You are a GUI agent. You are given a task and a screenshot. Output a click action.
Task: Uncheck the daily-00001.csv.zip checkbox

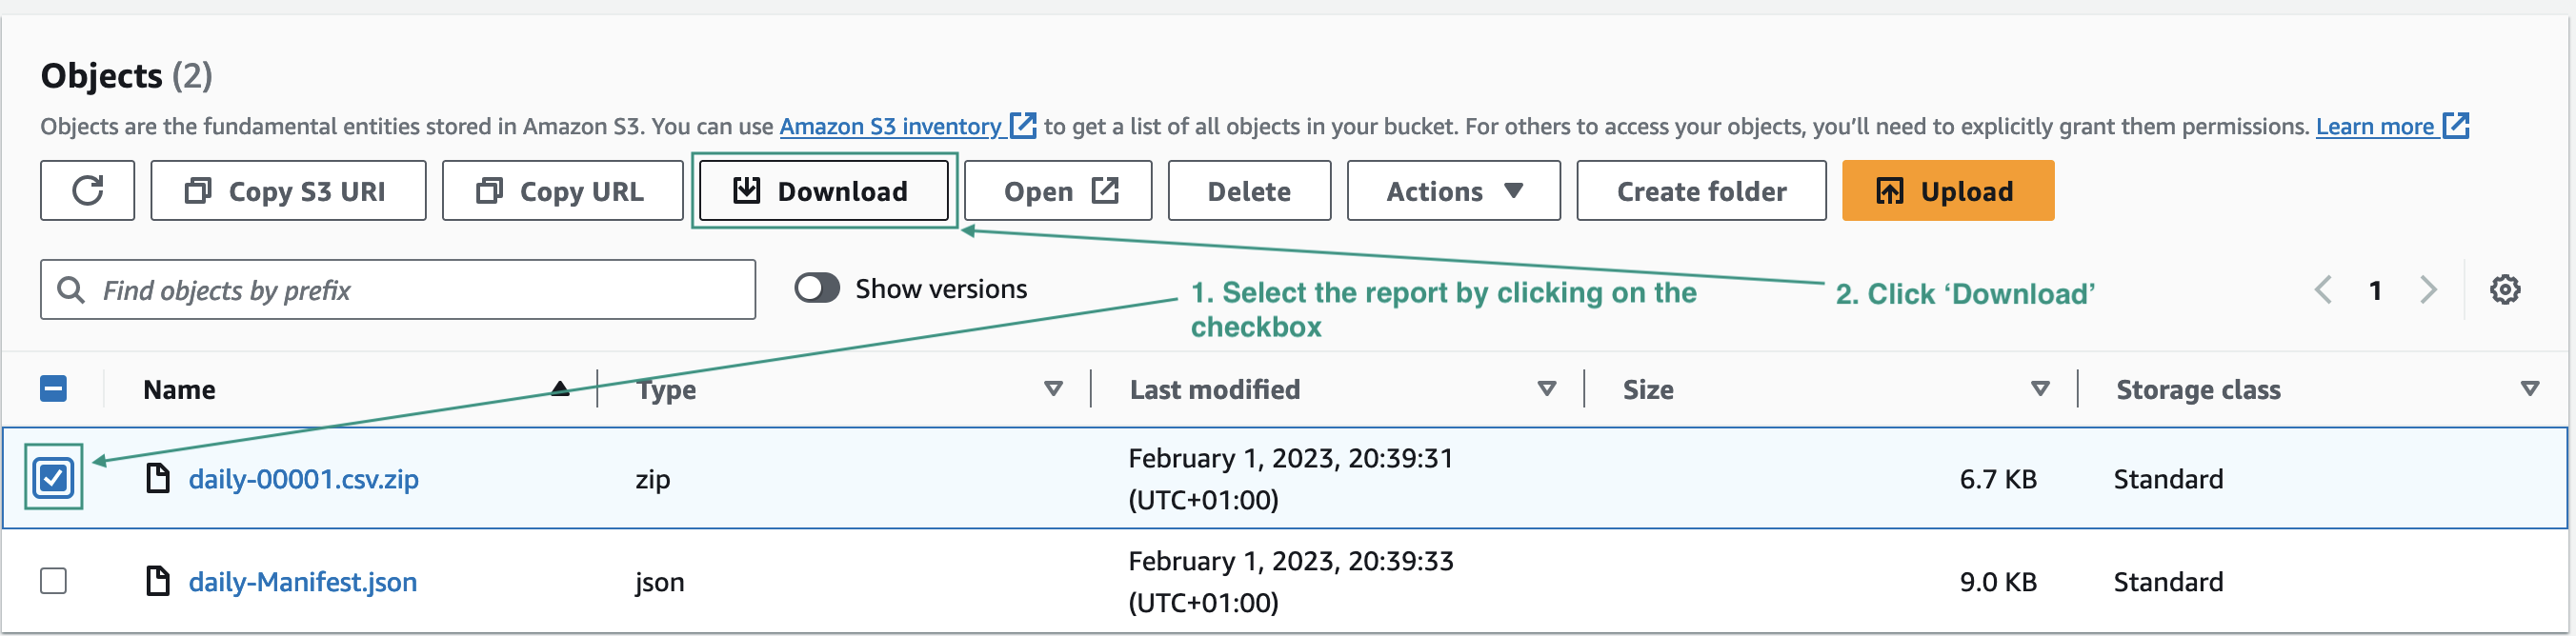(x=53, y=478)
